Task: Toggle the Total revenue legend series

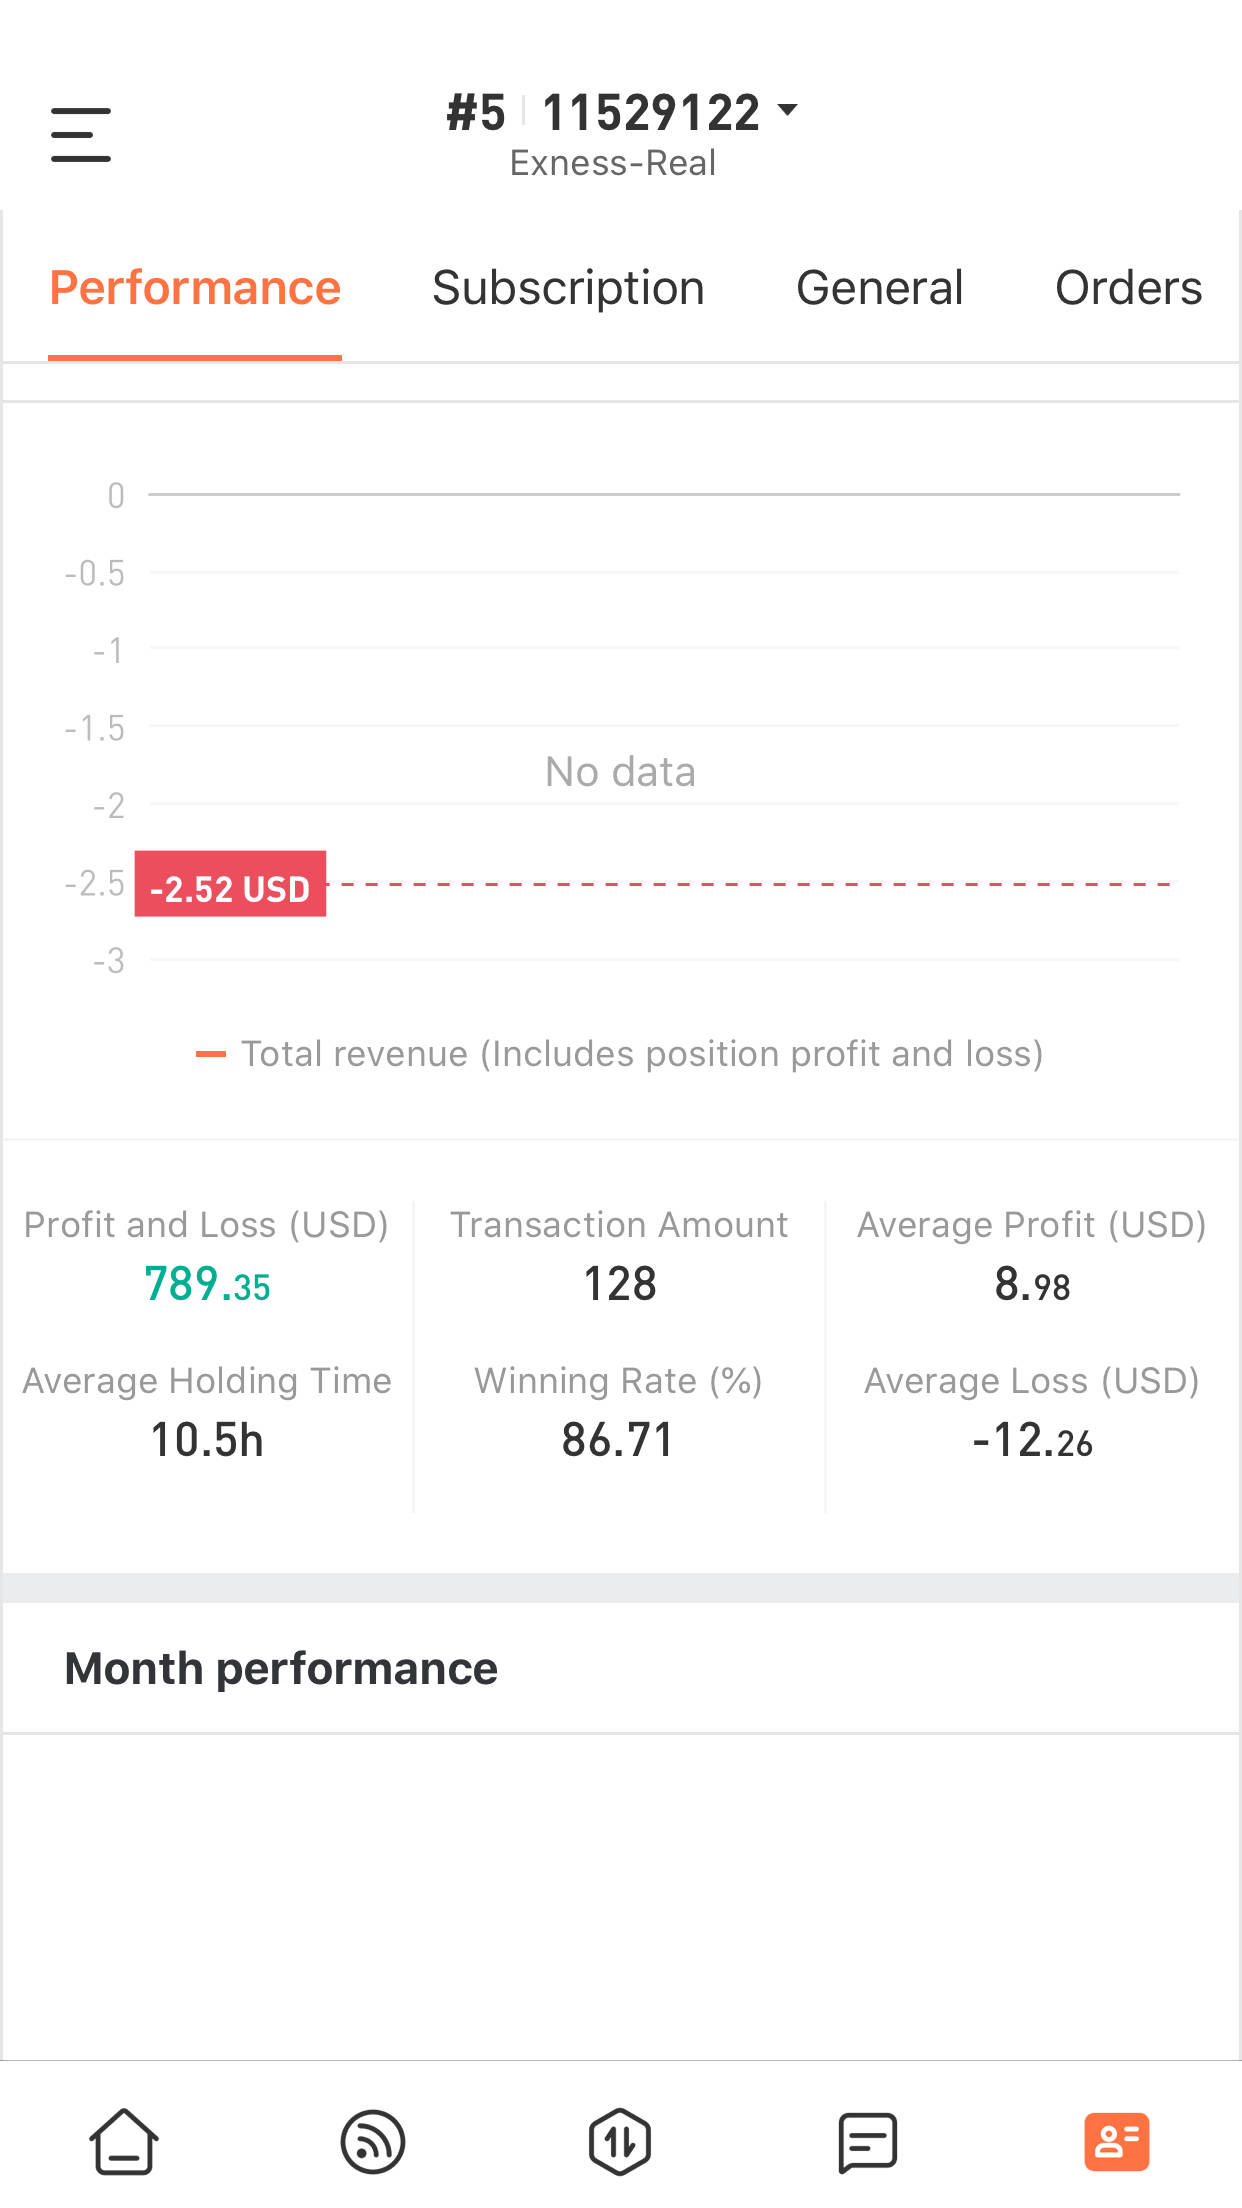Action: (642, 1054)
